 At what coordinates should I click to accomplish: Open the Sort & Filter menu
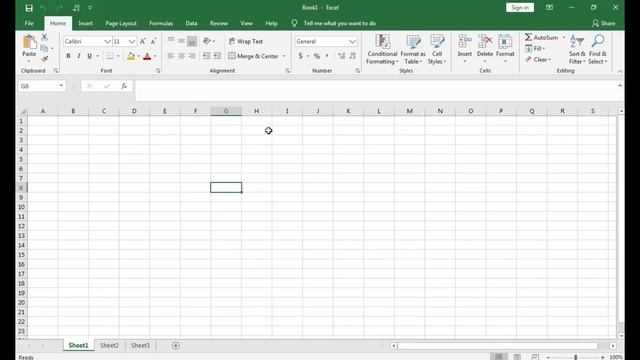[x=577, y=49]
